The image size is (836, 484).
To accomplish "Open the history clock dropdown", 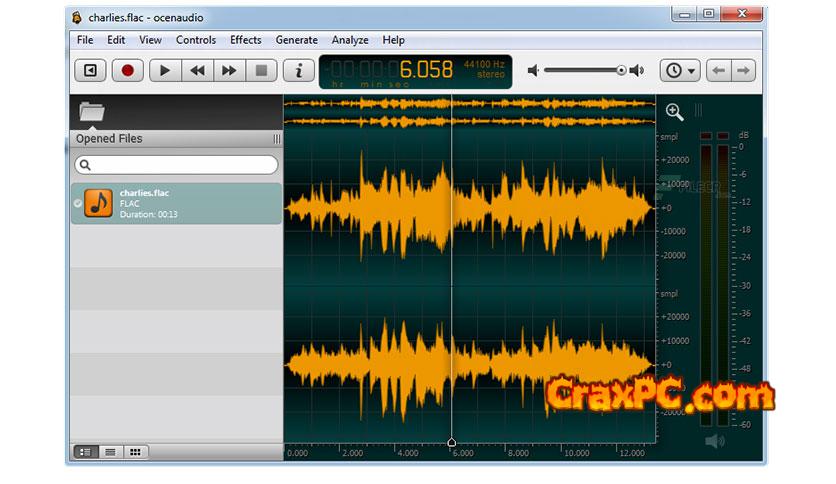I will click(680, 71).
